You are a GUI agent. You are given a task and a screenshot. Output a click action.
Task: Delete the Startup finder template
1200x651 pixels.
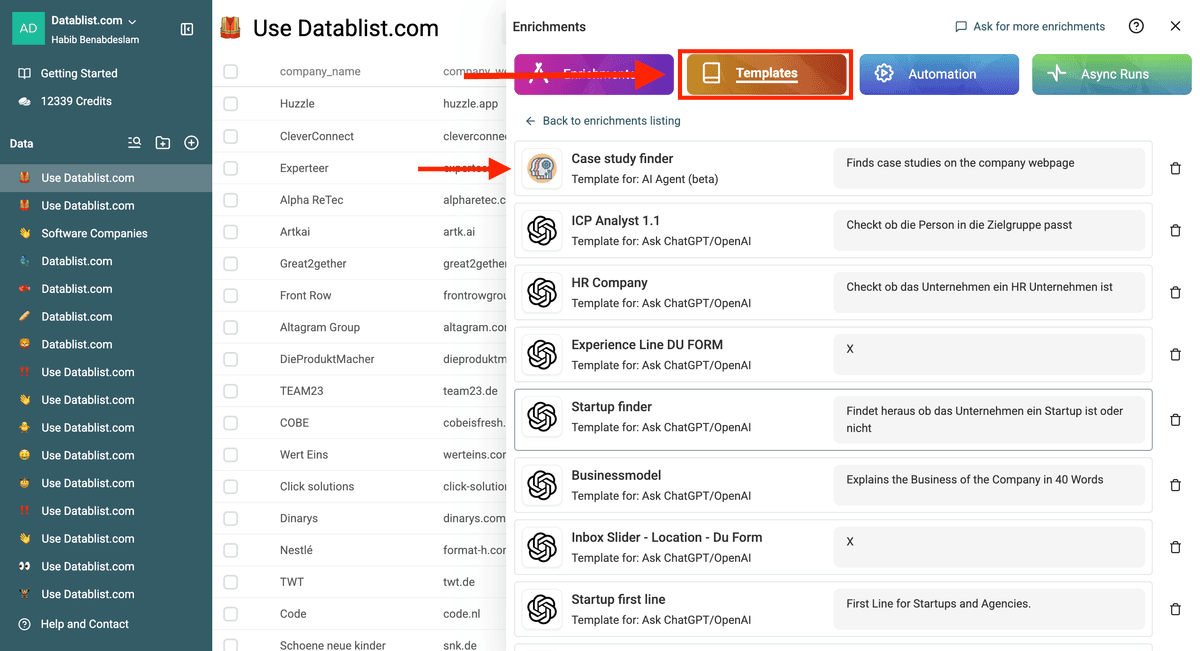point(1175,420)
